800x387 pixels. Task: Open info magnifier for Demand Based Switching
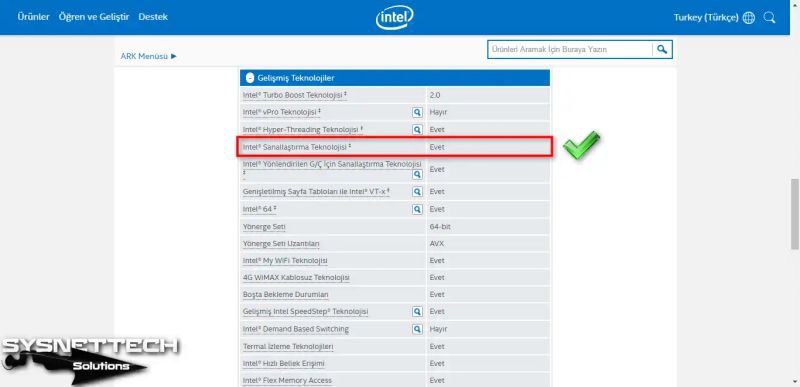(x=417, y=329)
